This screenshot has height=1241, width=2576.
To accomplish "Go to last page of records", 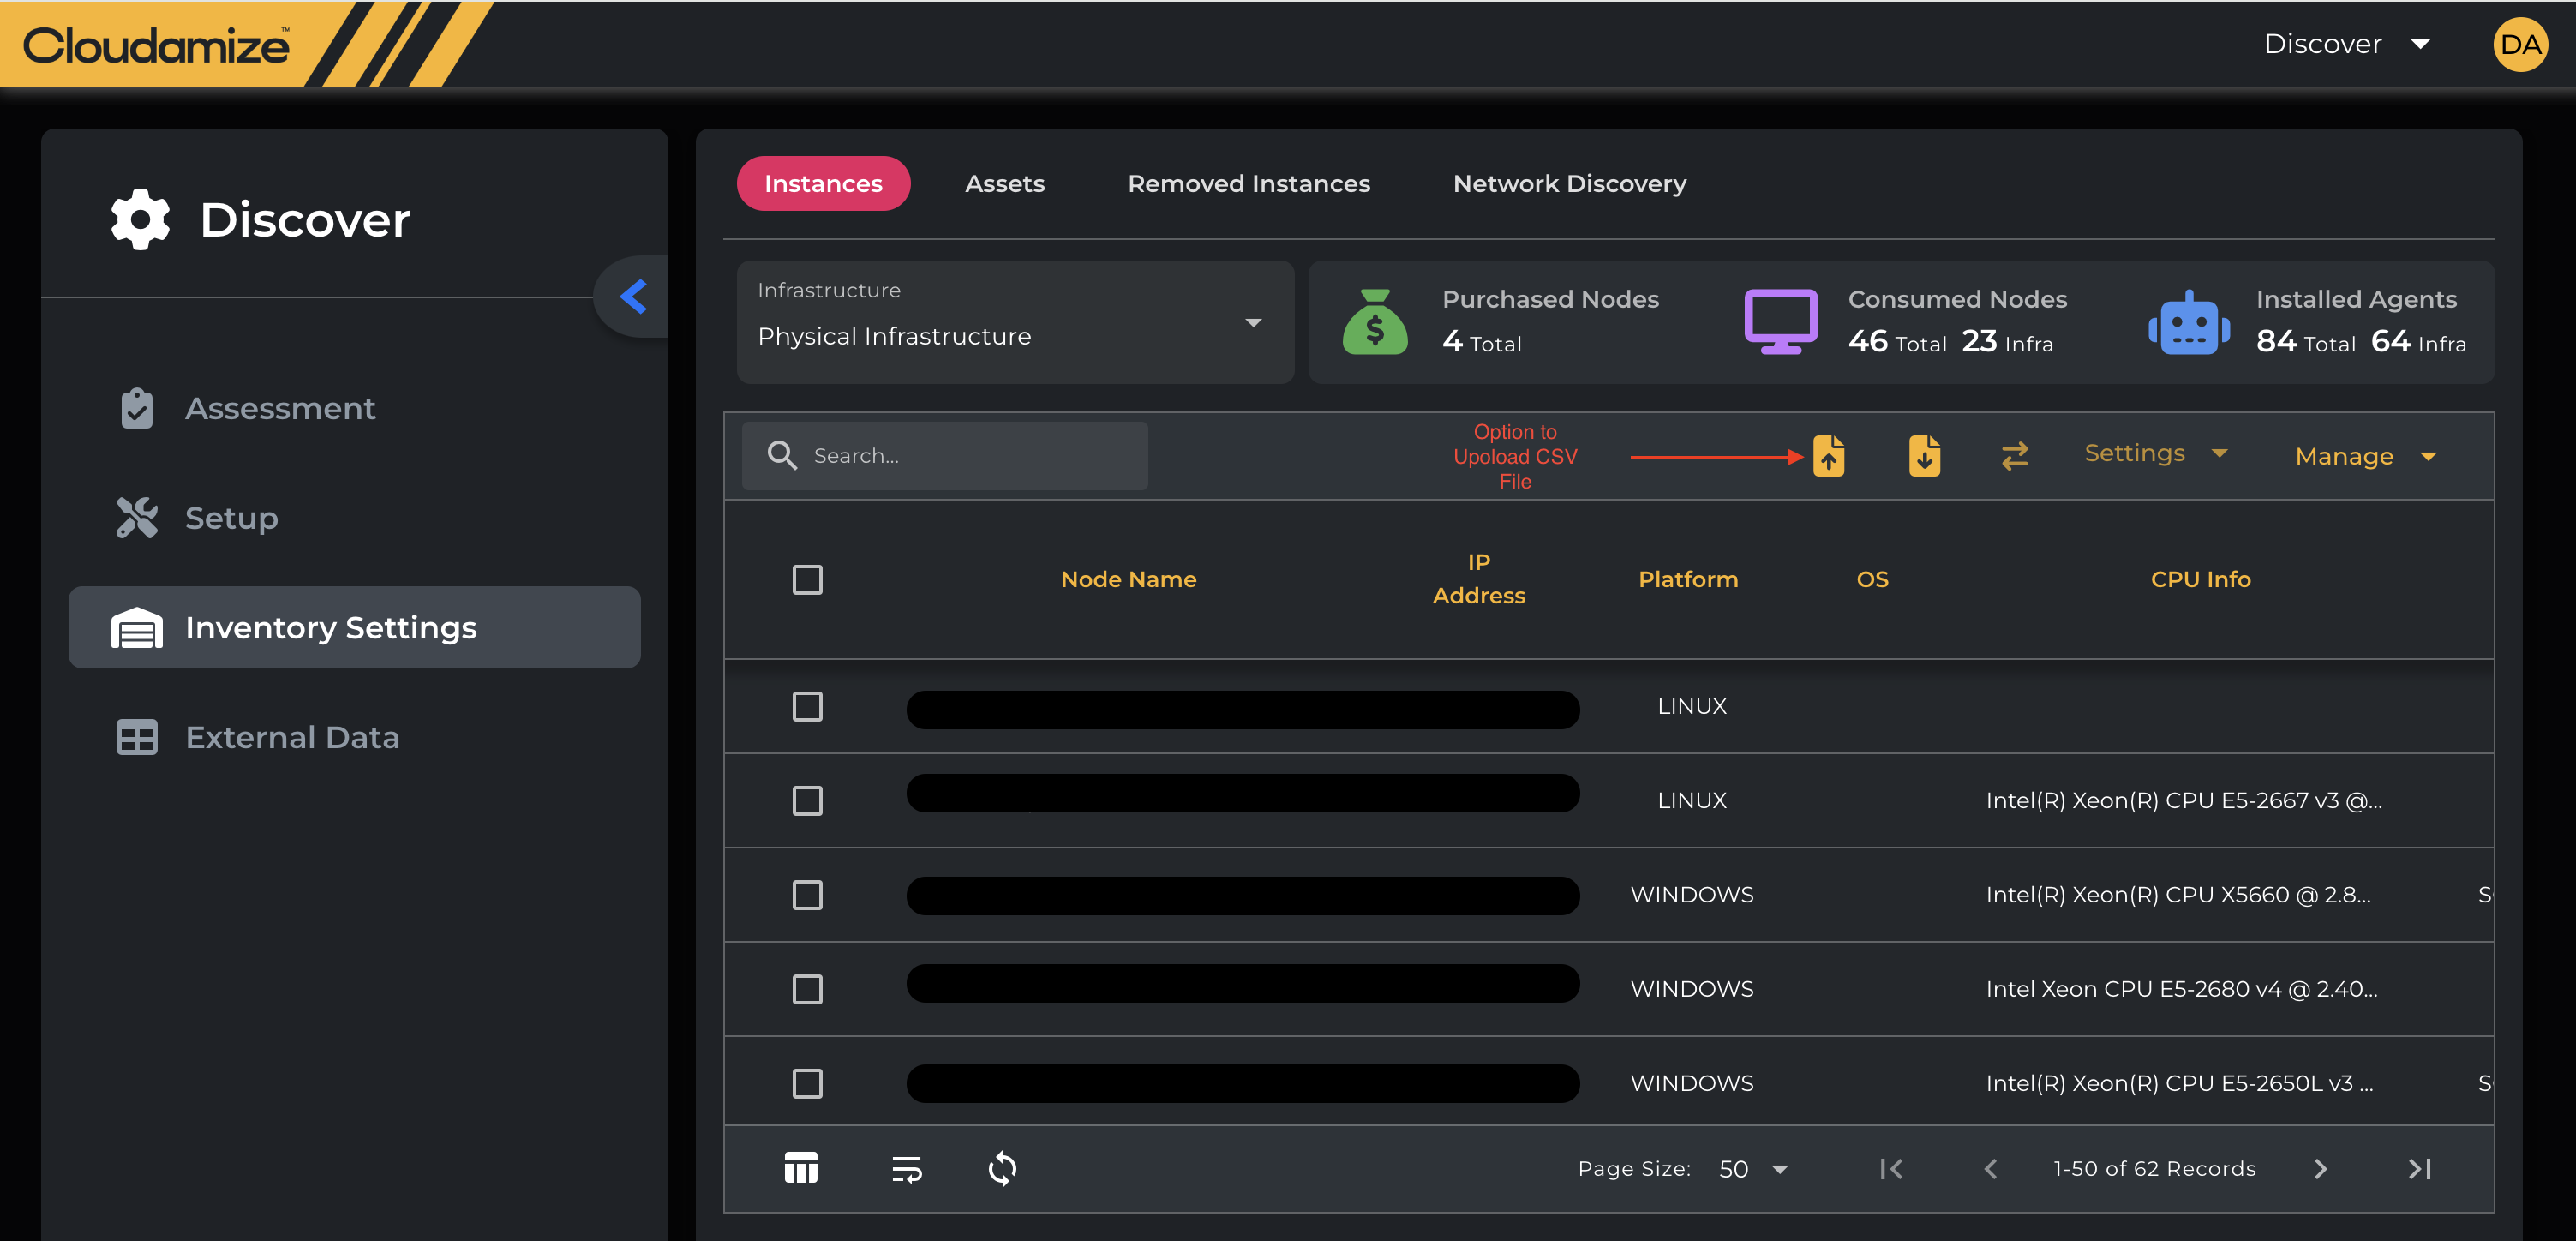I will click(2419, 1168).
